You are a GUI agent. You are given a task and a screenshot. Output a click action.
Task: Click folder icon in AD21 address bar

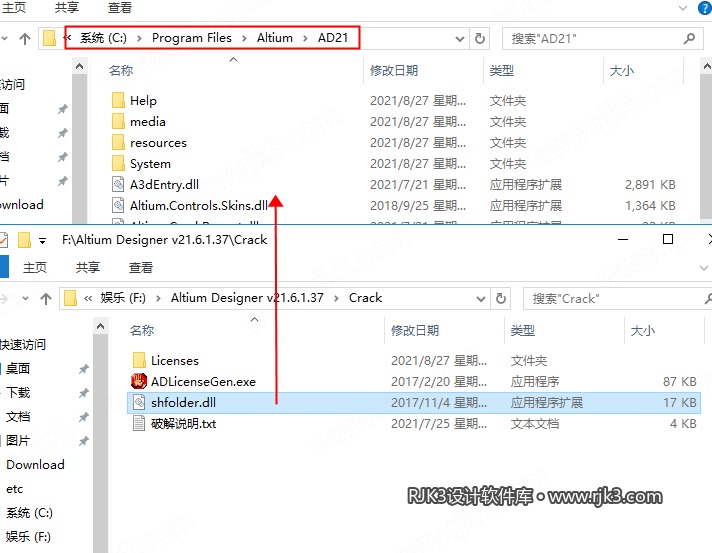pyautogui.click(x=49, y=38)
